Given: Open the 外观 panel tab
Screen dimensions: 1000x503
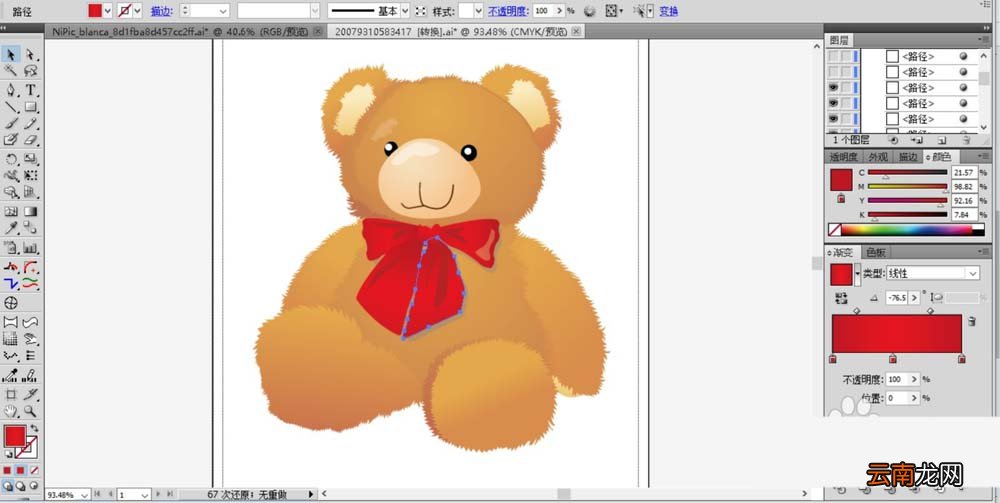Looking at the screenshot, I should click(x=878, y=156).
